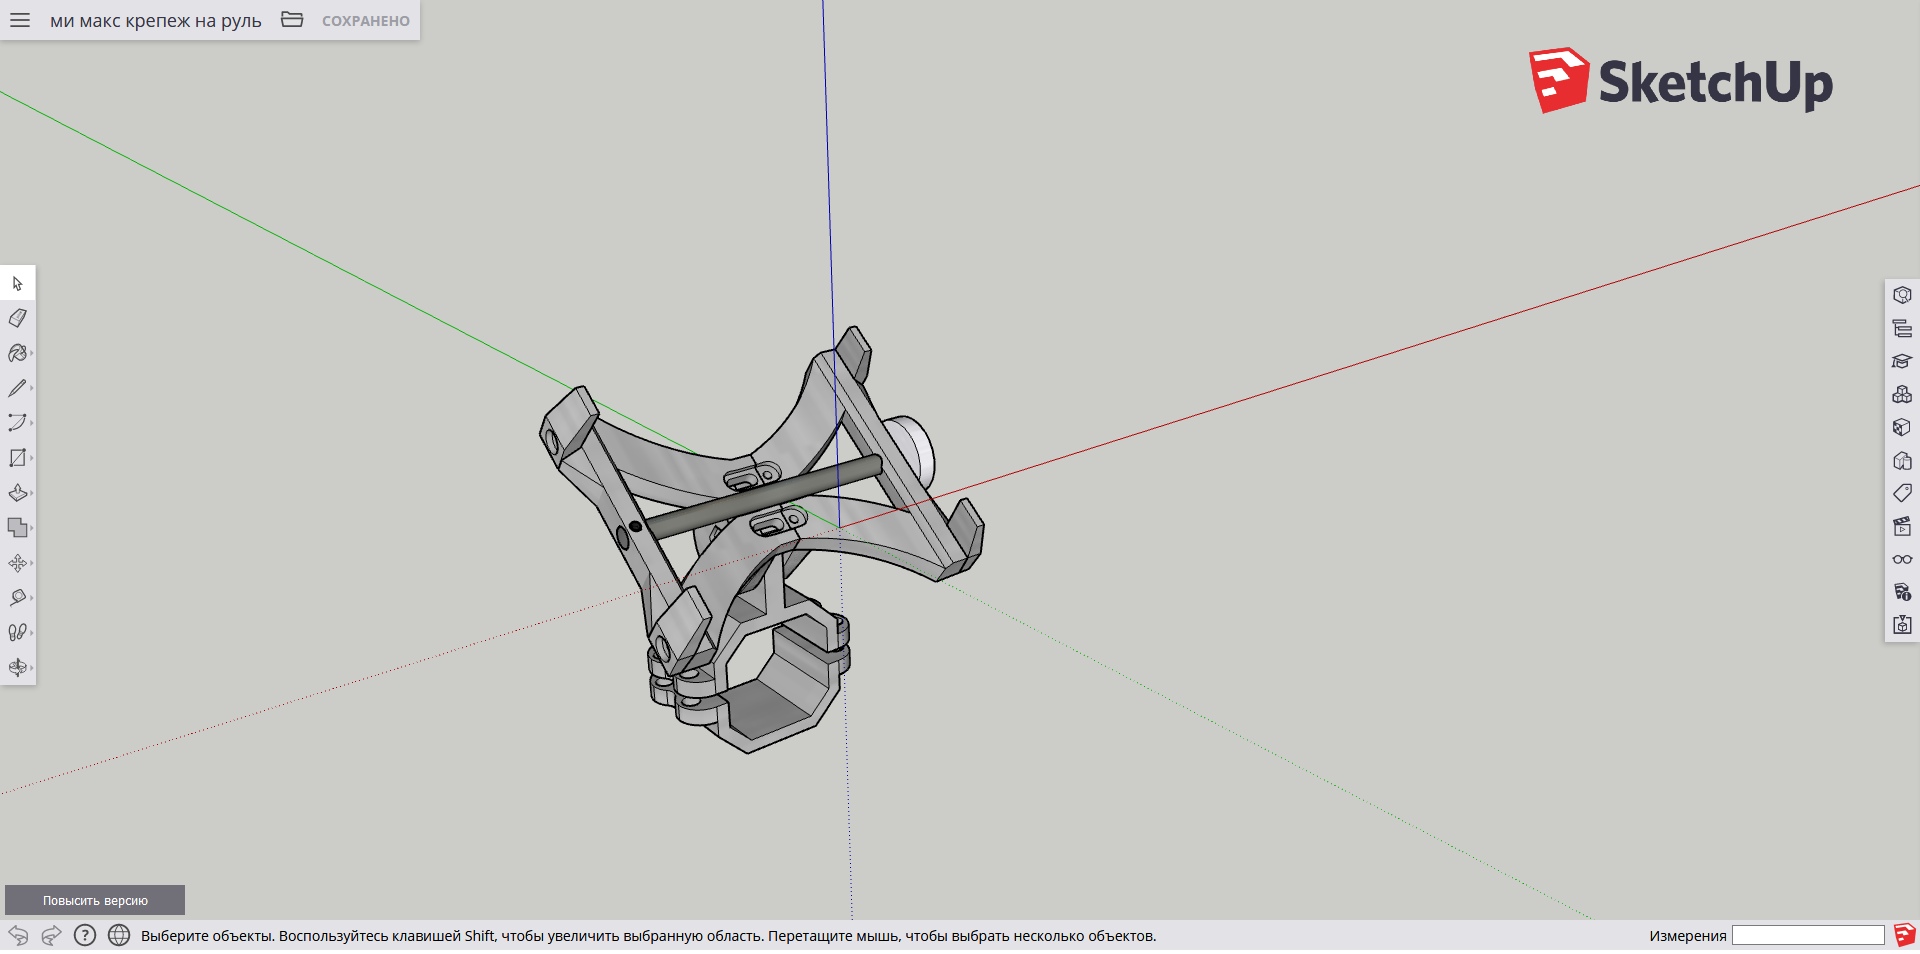Open the language globe menu
The image size is (1920, 954).
[119, 936]
